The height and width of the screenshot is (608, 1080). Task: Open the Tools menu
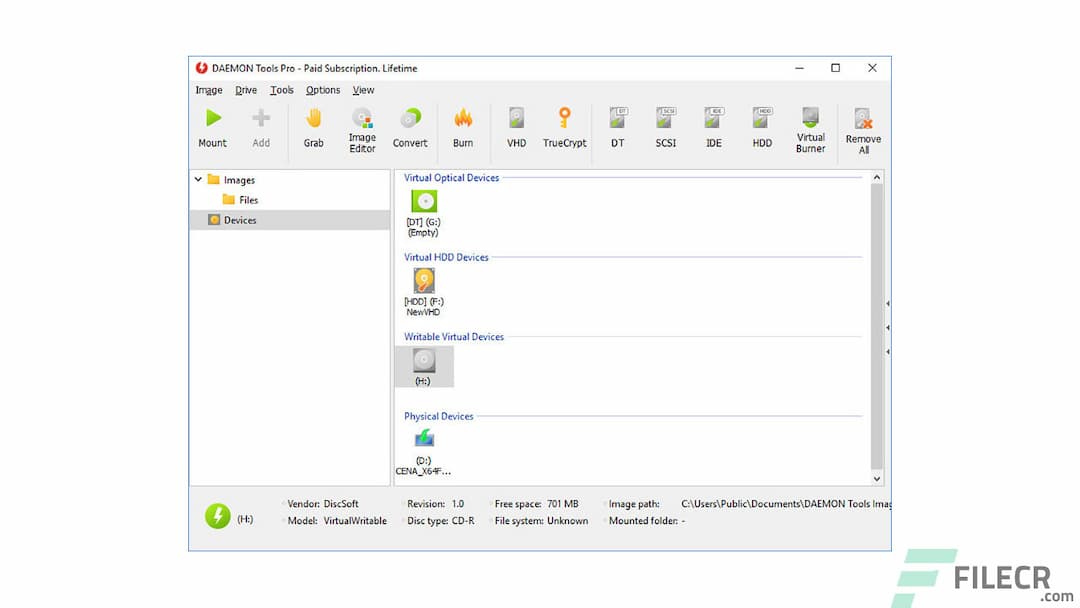point(281,89)
